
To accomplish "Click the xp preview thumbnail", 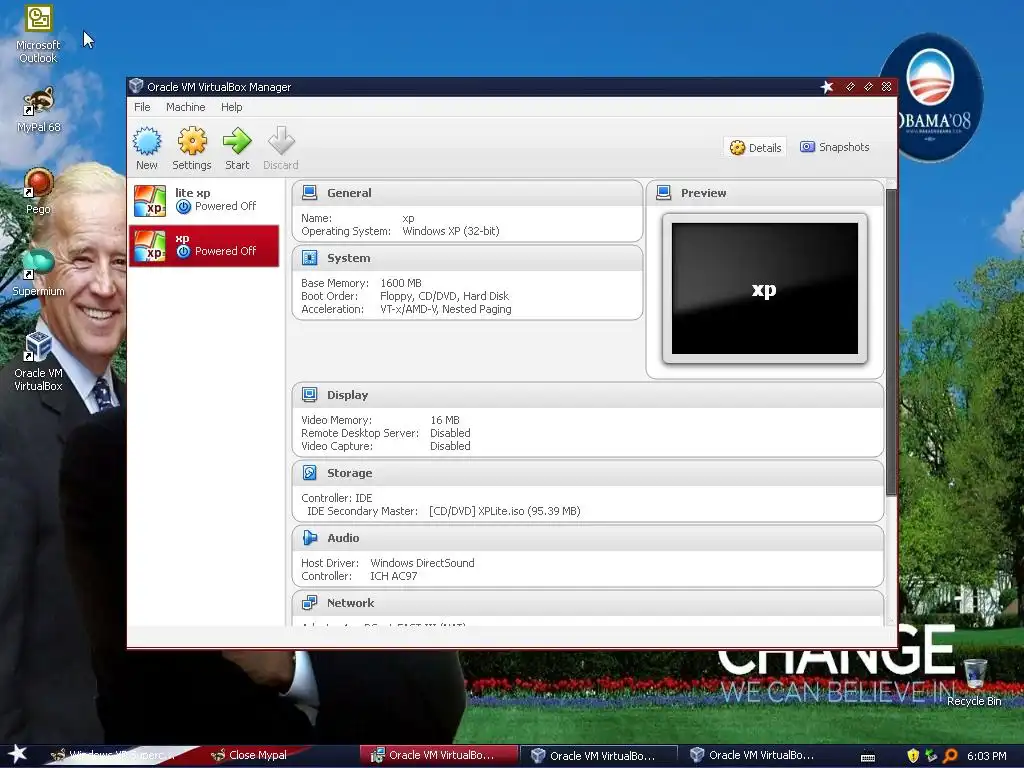I will [765, 289].
